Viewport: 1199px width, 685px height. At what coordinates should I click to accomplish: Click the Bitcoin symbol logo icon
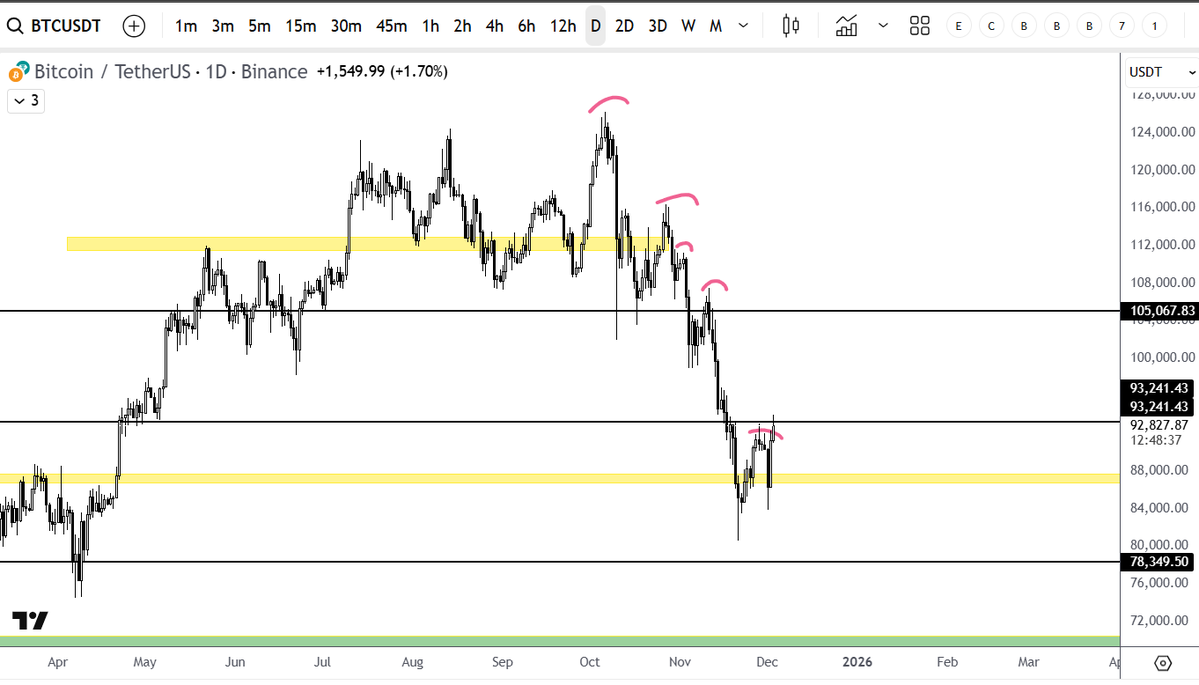pos(18,72)
